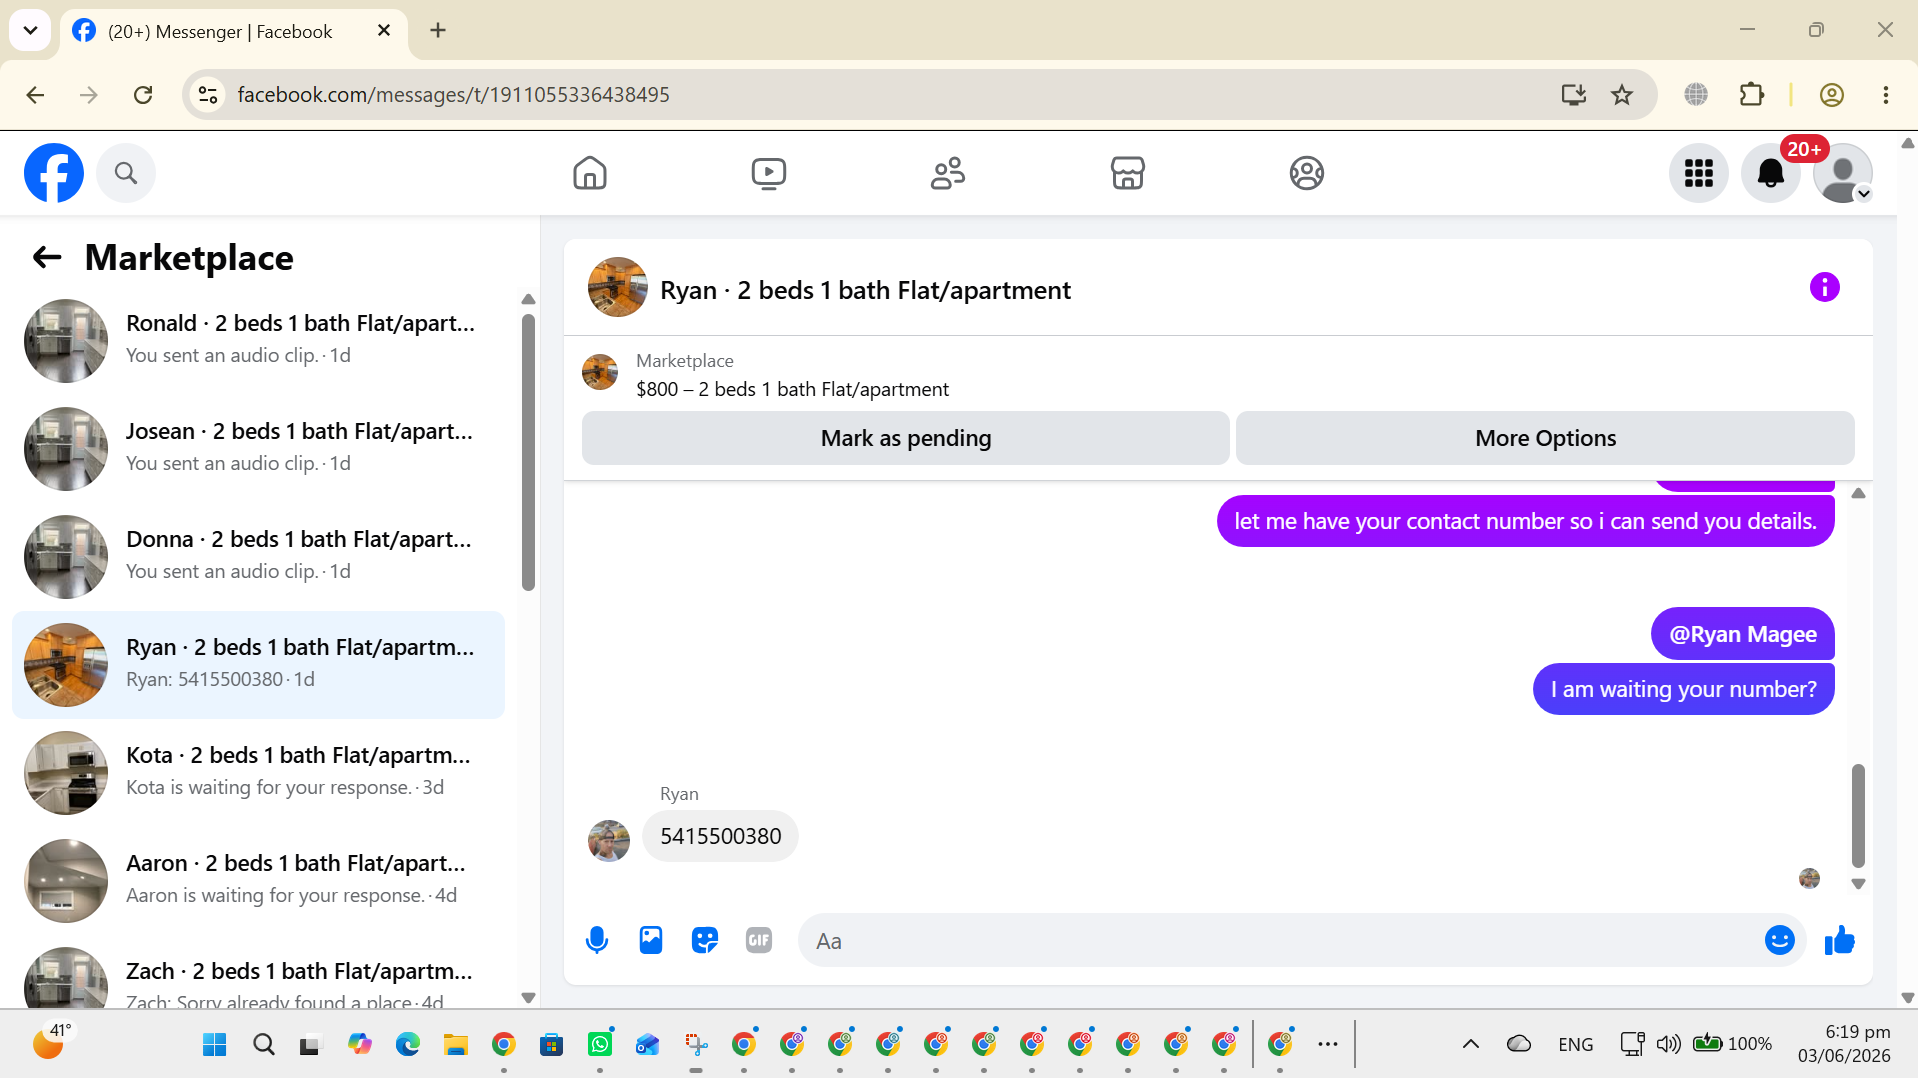Open Donna's 2 beds 1 bath conversation
Screen dimensions: 1918x1078
pyautogui.click(x=258, y=557)
